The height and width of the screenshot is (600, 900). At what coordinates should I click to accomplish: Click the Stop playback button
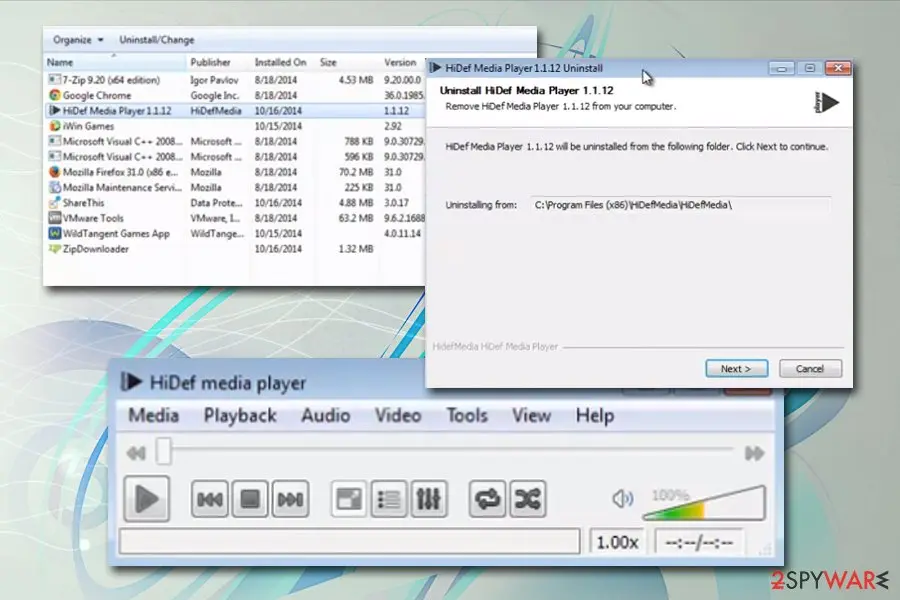[250, 499]
